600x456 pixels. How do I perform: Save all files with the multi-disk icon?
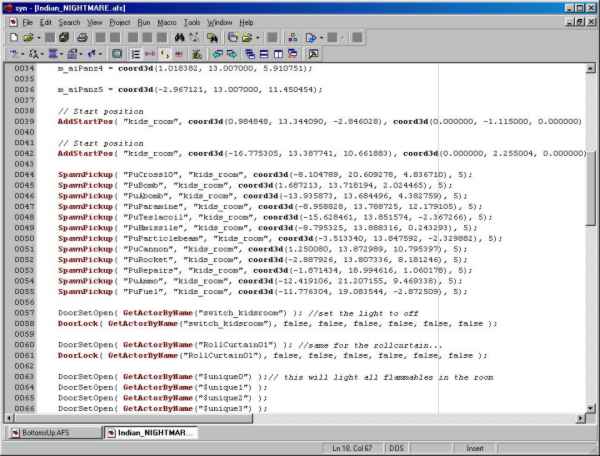pyautogui.click(x=64, y=37)
